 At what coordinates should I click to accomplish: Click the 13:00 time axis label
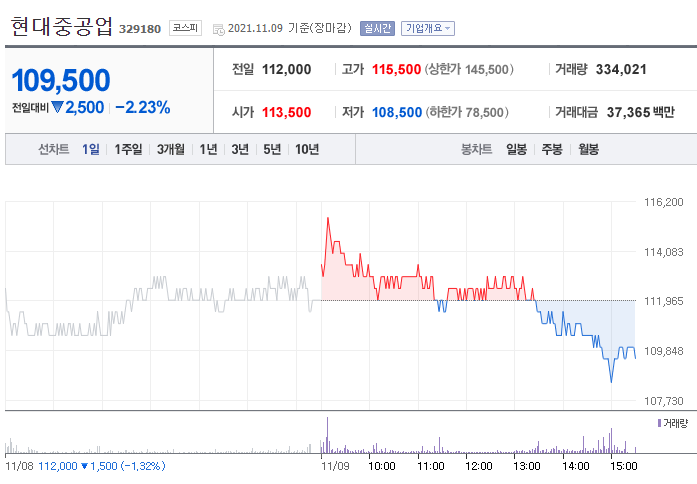click(x=527, y=466)
